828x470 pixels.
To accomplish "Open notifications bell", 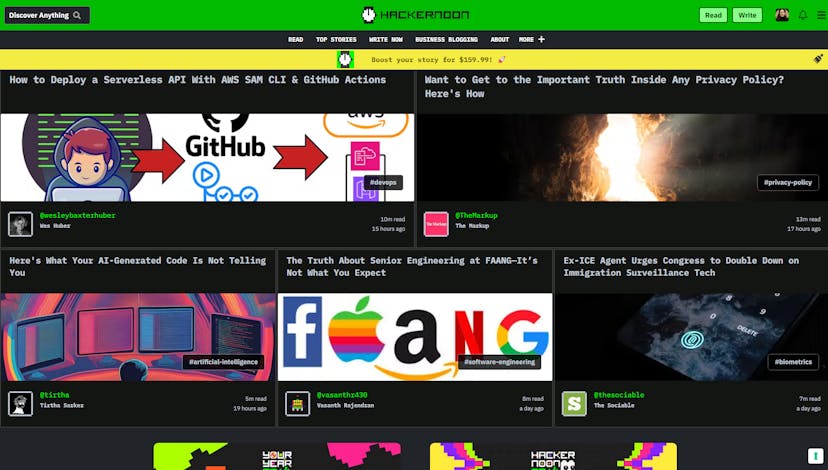I will pos(803,15).
